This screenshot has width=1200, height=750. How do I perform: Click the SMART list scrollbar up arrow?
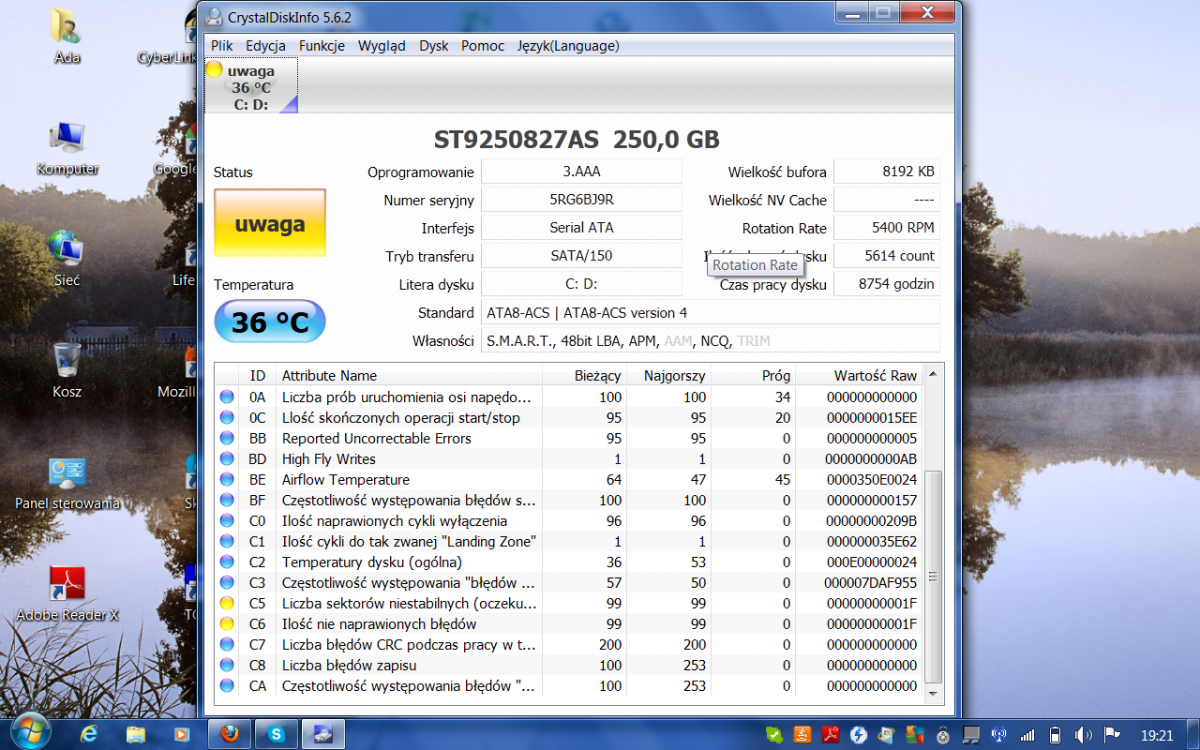point(934,376)
